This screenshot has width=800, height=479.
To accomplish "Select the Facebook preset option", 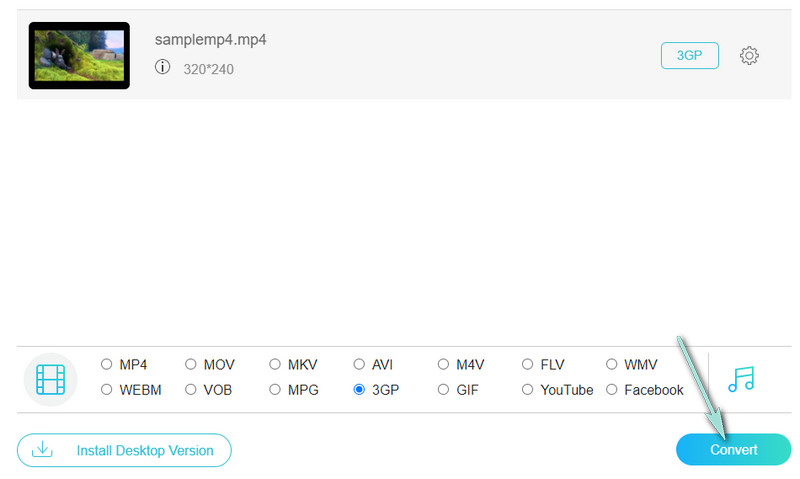I will pyautogui.click(x=612, y=390).
